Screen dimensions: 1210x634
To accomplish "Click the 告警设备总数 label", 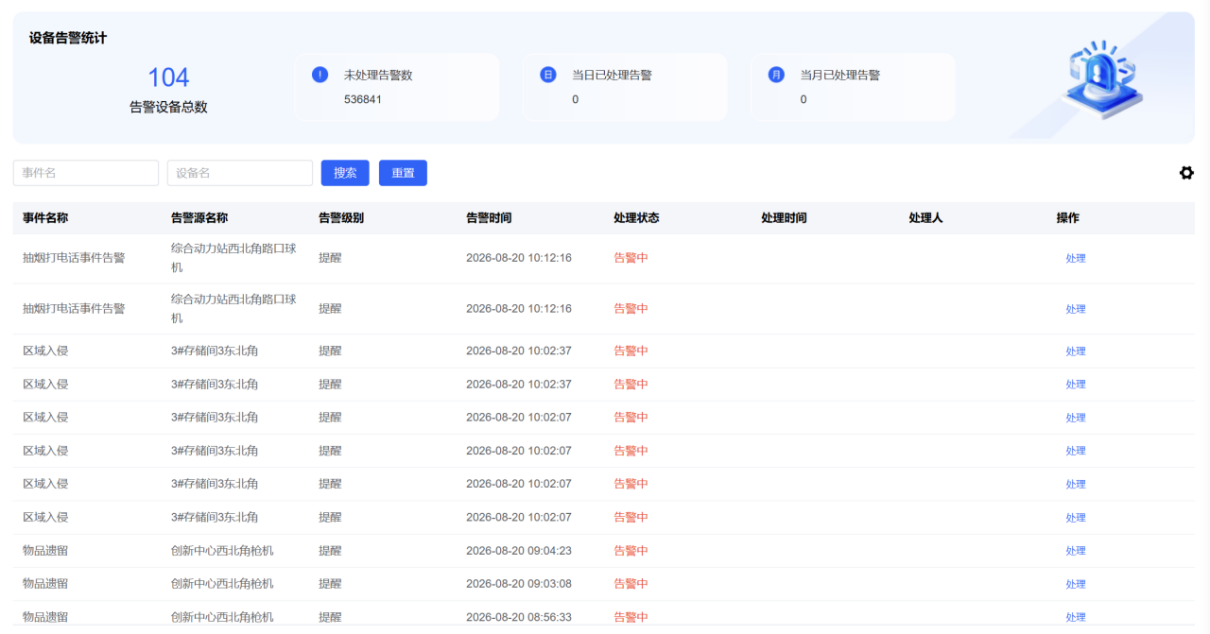I will point(168,107).
